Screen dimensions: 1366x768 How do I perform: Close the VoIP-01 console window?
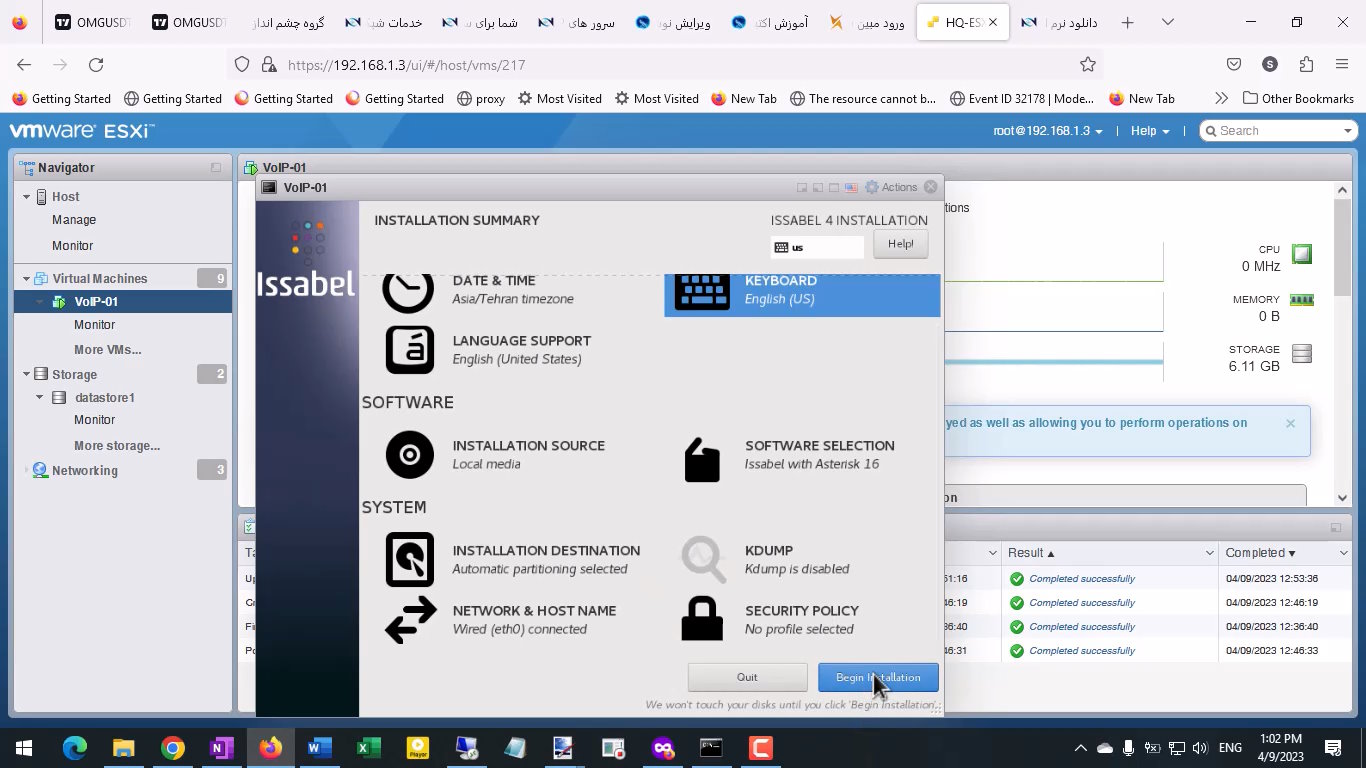click(931, 187)
